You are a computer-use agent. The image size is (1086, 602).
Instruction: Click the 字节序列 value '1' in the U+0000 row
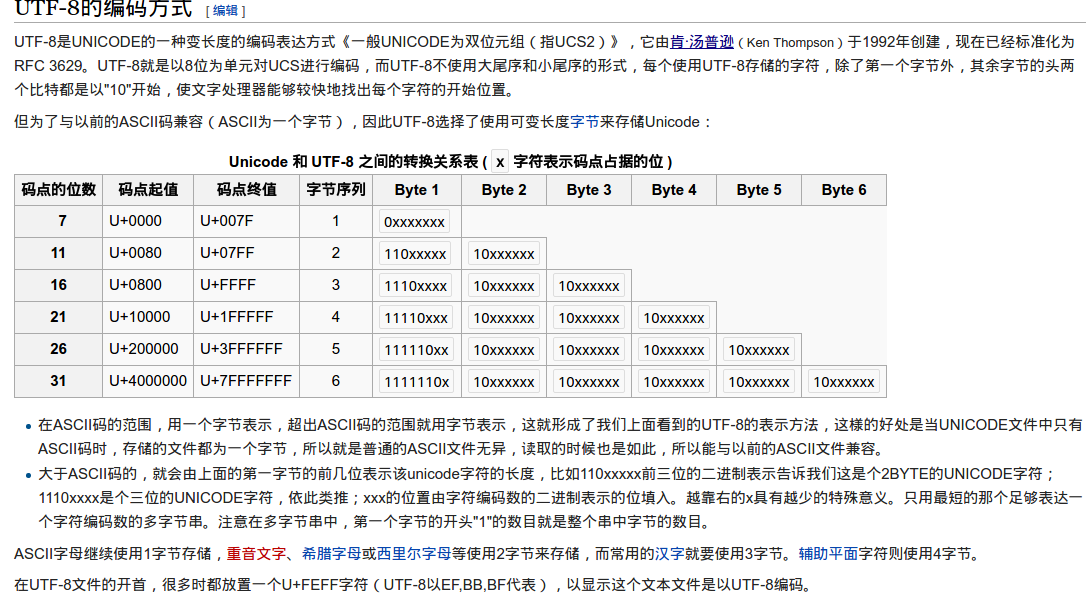pos(336,222)
